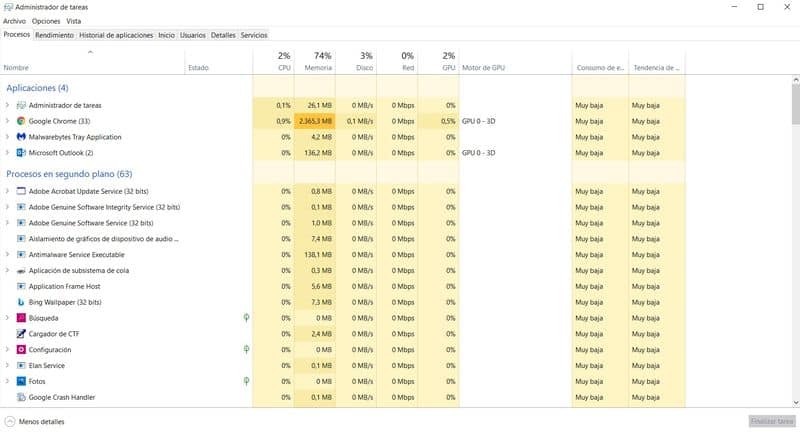
Task: Click the Adobe Acrobat Update Service icon
Action: tap(21, 192)
